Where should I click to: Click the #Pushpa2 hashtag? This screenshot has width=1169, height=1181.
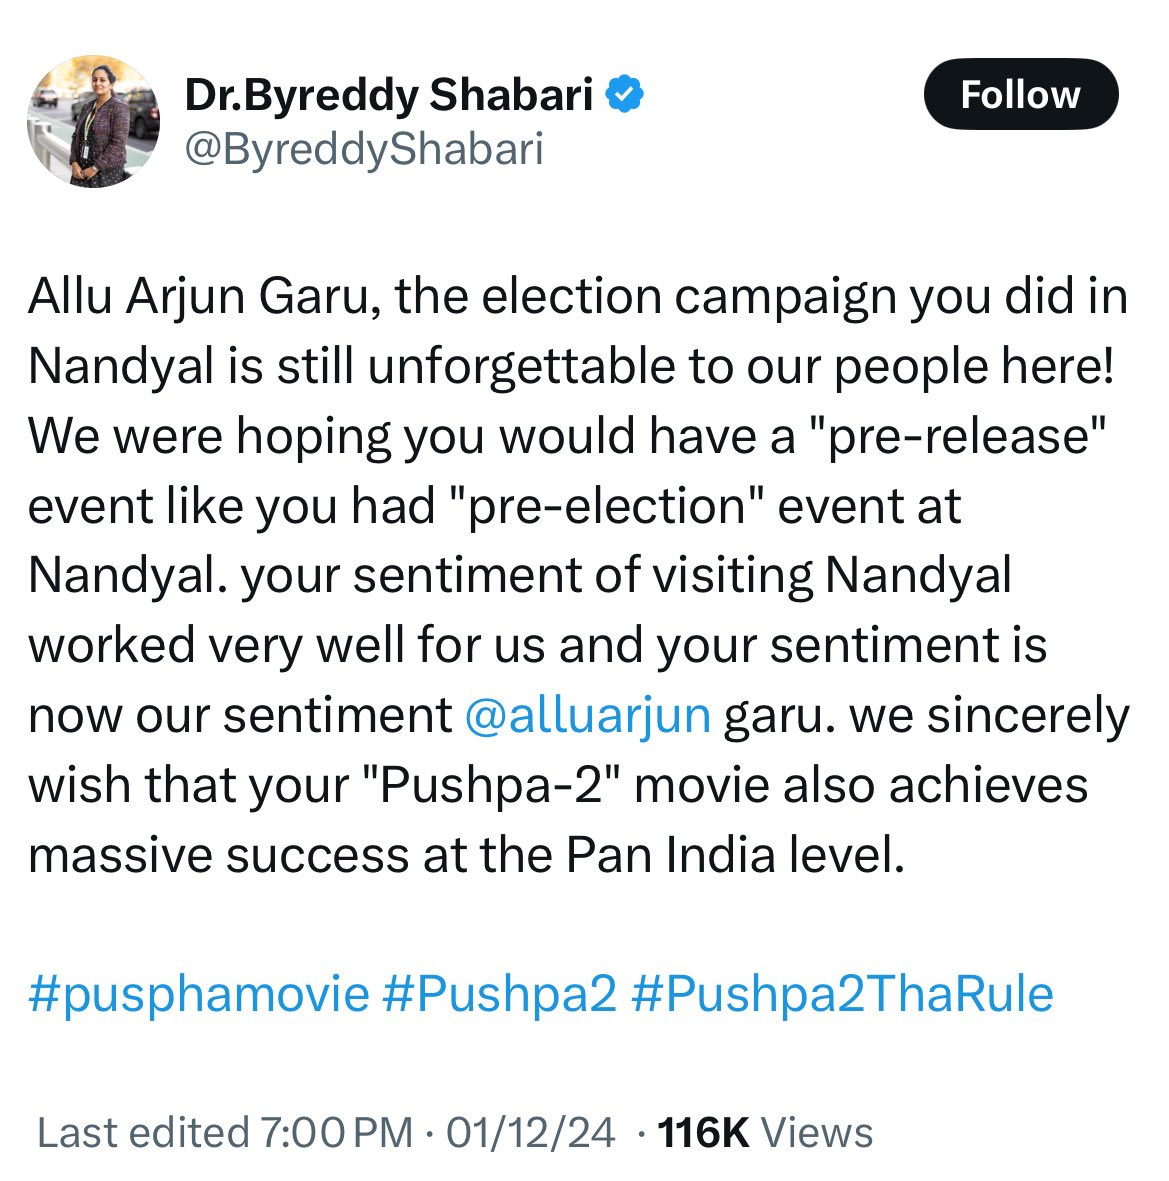click(499, 995)
